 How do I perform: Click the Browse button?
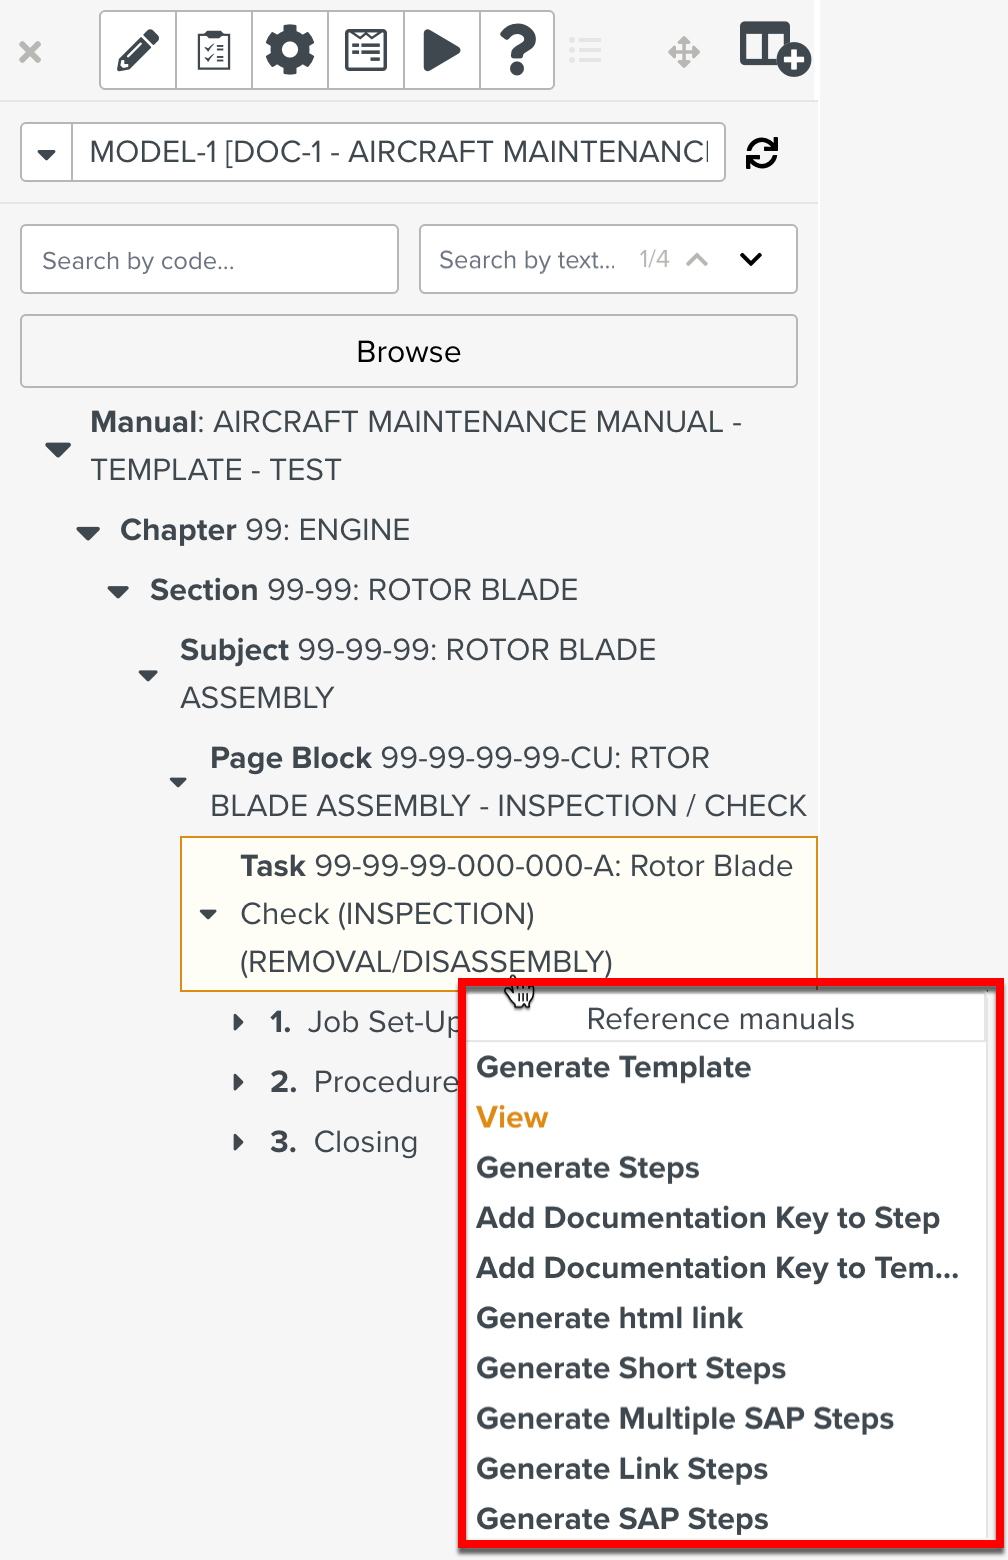[x=408, y=351]
